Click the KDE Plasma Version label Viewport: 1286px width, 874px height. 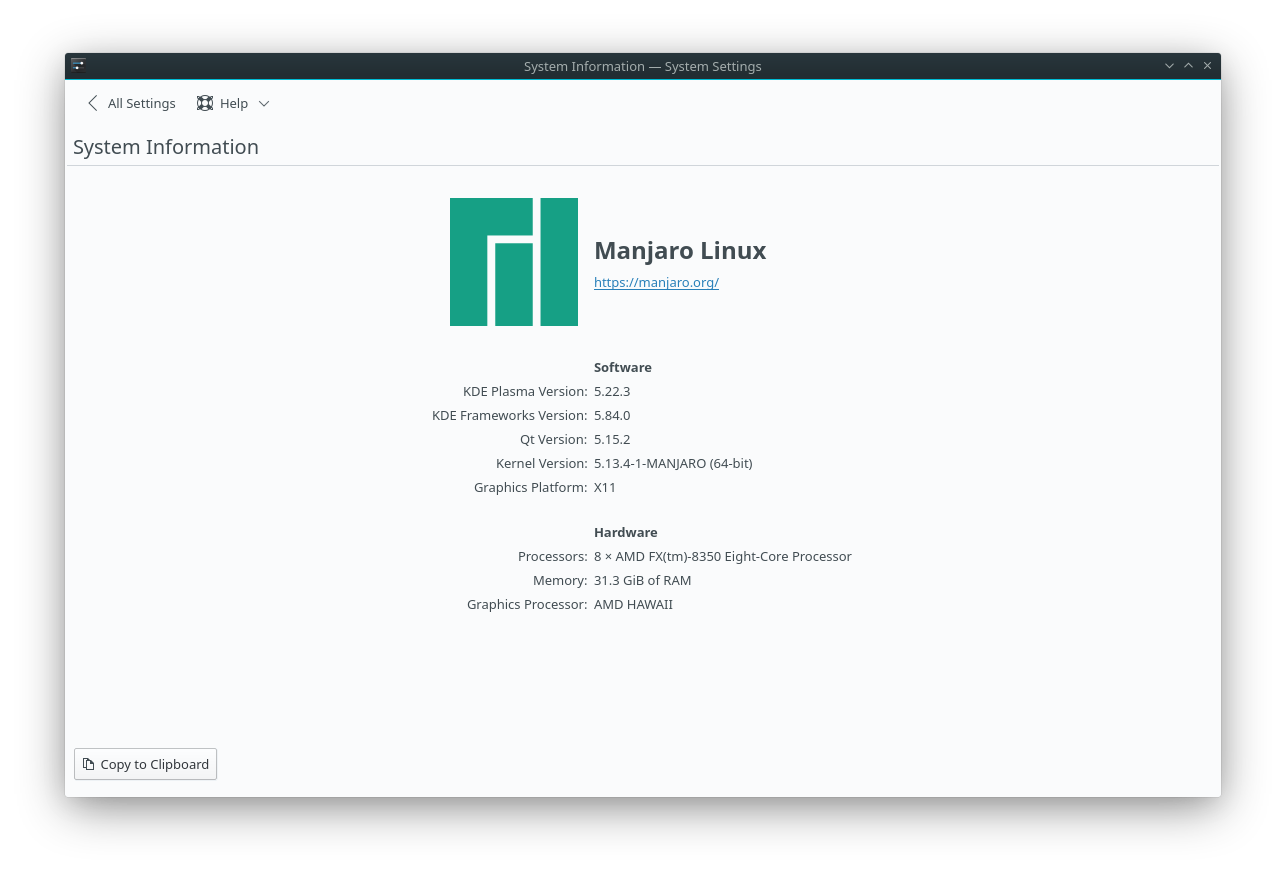pyautogui.click(x=525, y=391)
